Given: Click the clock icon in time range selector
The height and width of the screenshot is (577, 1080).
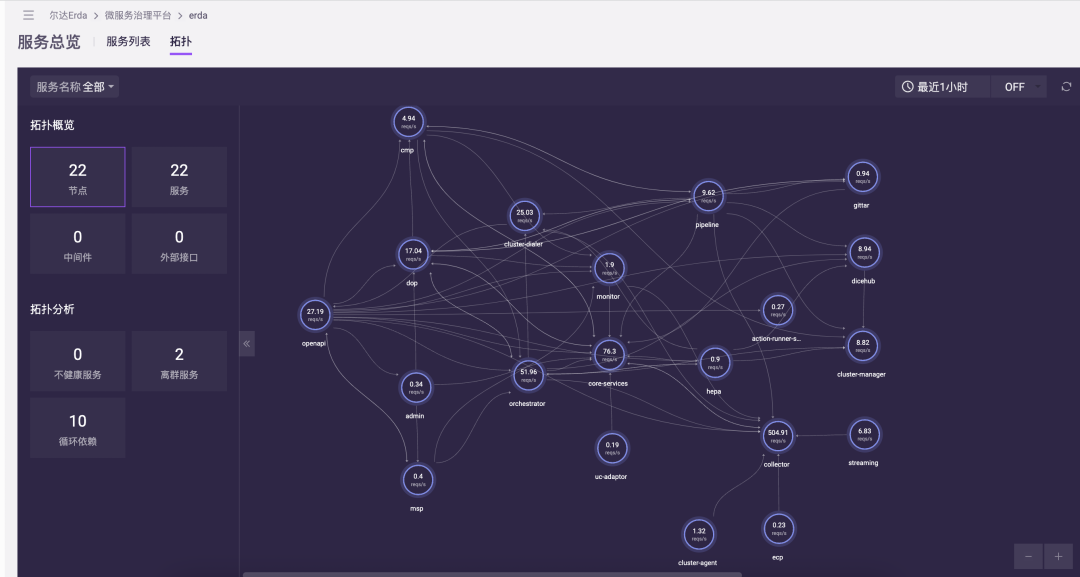Looking at the screenshot, I should click(909, 87).
